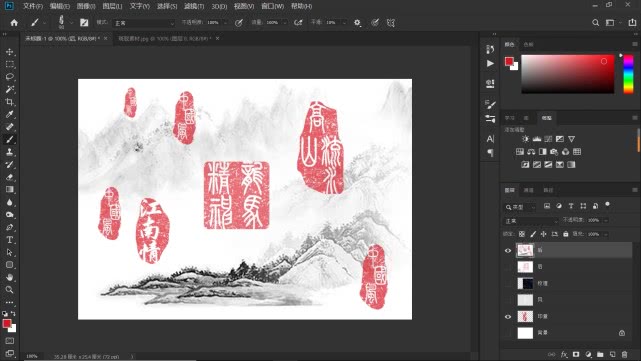Open the History panel icon
The width and height of the screenshot is (641, 361).
490,49
